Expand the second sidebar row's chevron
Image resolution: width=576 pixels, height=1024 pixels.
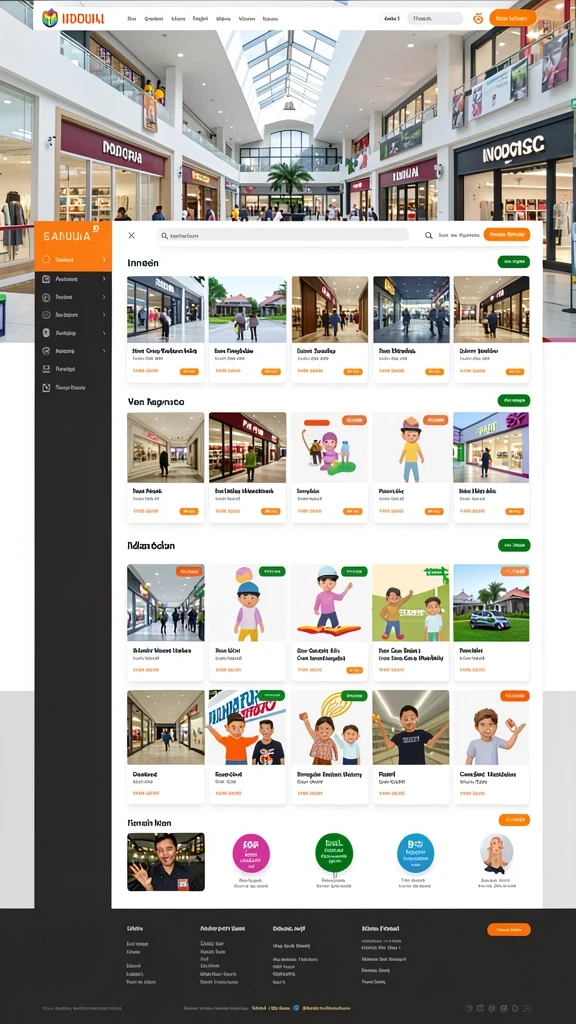pyautogui.click(x=104, y=279)
